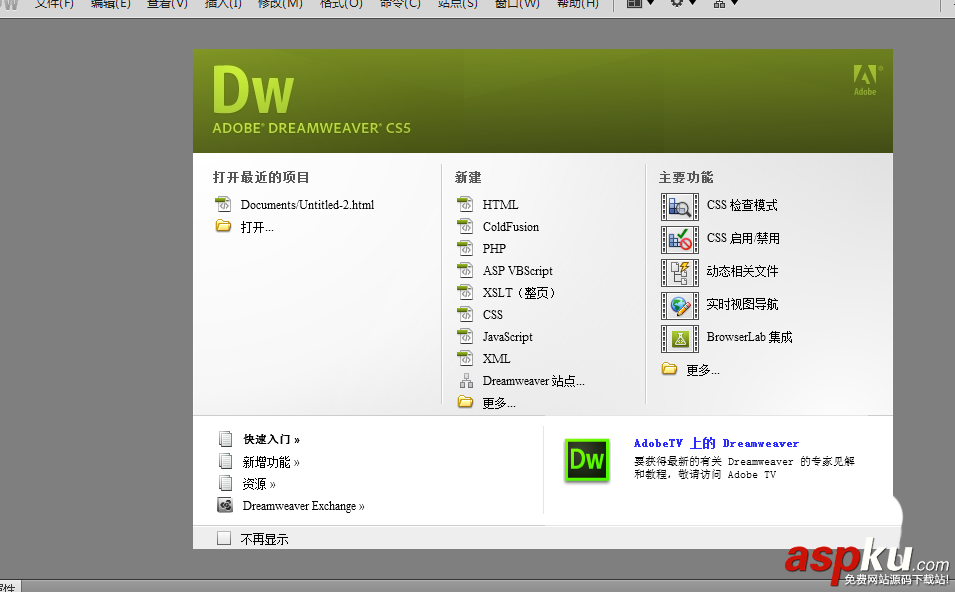This screenshot has height=592, width=955.
Task: Open the Dreamweaver 站点... site setup
Action: tap(534, 381)
